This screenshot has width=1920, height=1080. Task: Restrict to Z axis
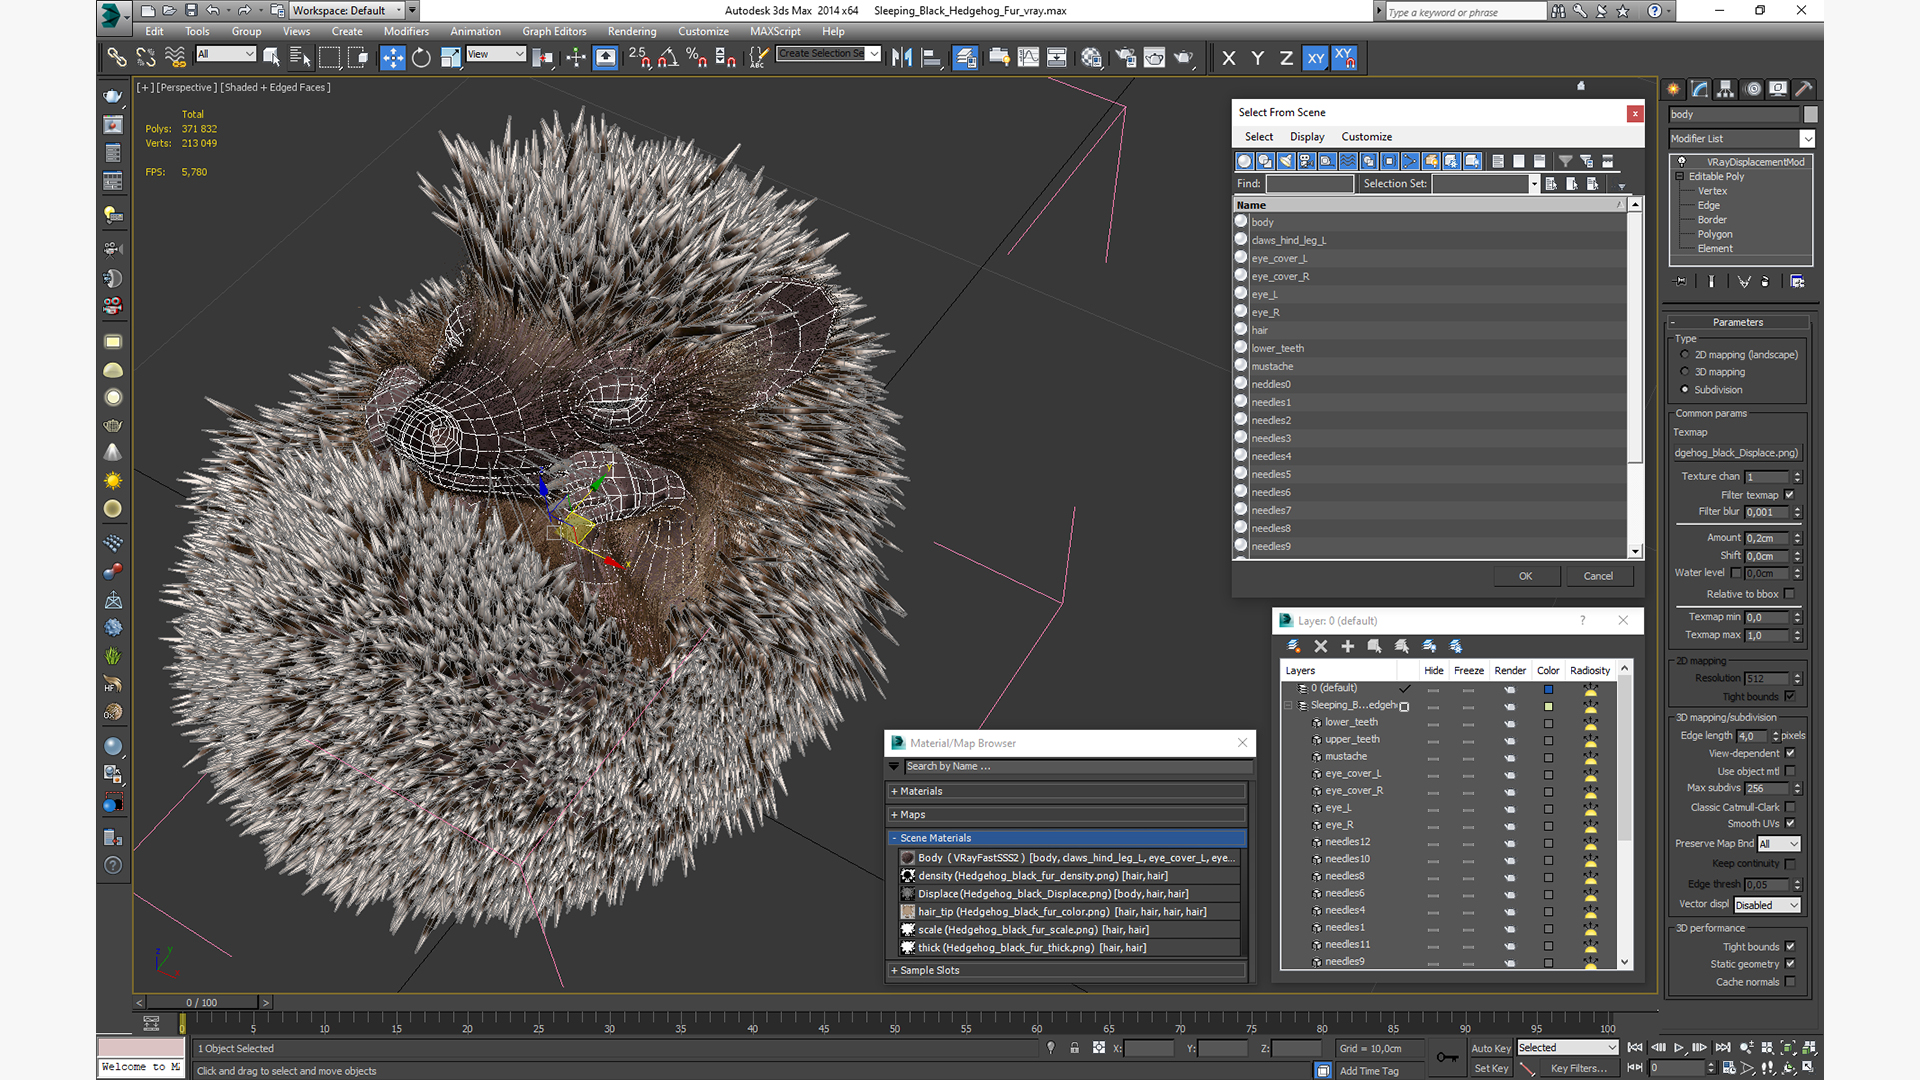pos(1286,58)
